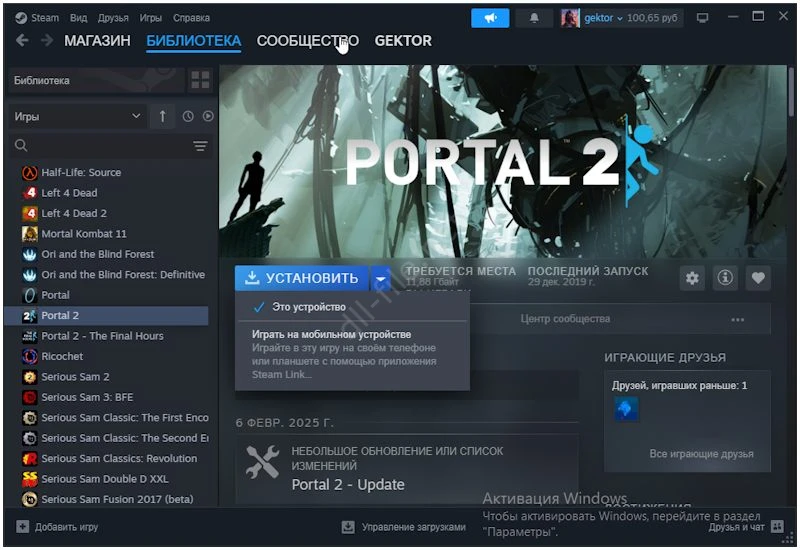Click Serious Sam Classics: Revolution icon
800x550 pixels.
30,458
